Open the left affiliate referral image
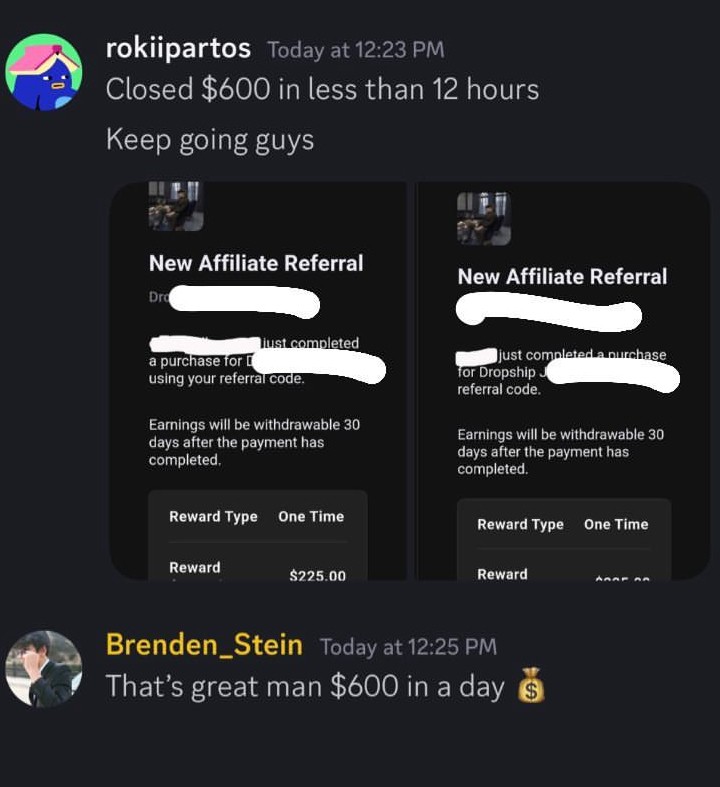The width and height of the screenshot is (720, 787). (258, 380)
